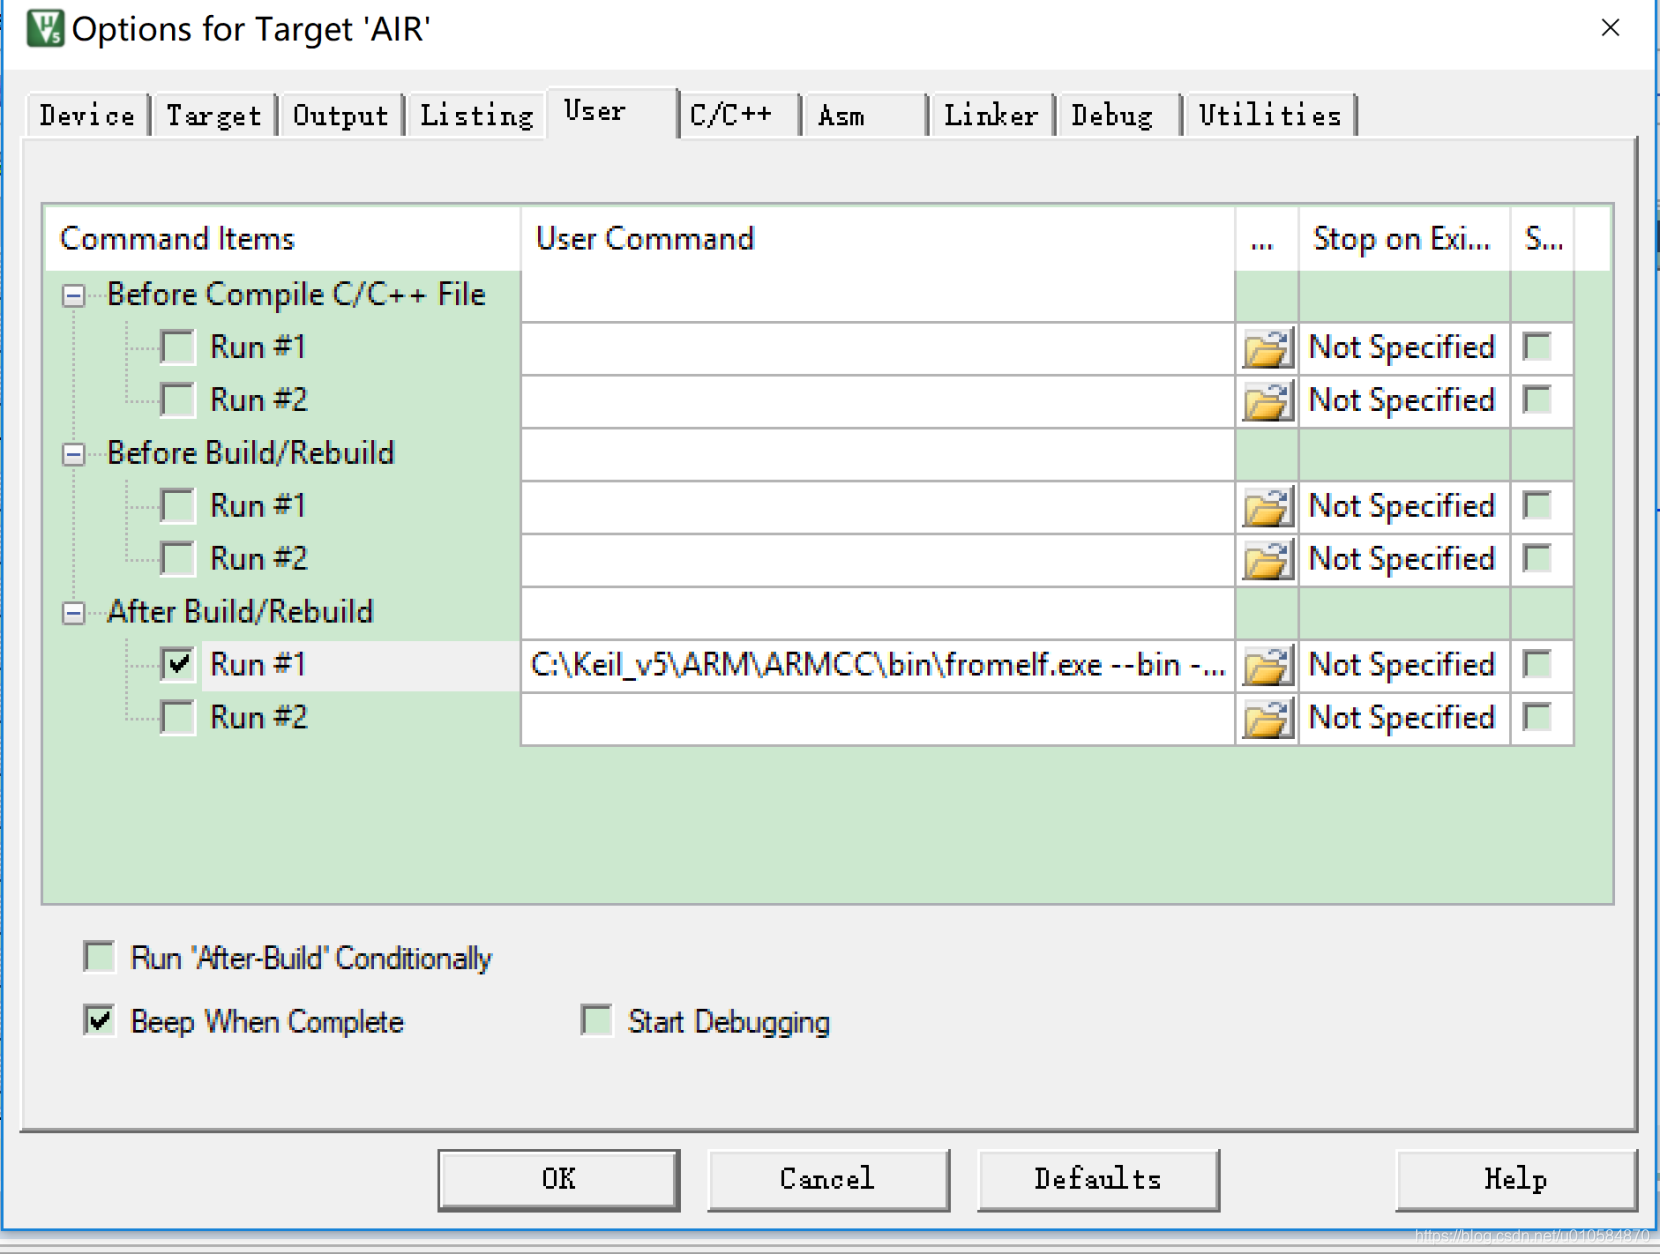Collapse the Before Compile C/C++ File group
Viewport: 1660px width, 1255px height.
pyautogui.click(x=73, y=295)
